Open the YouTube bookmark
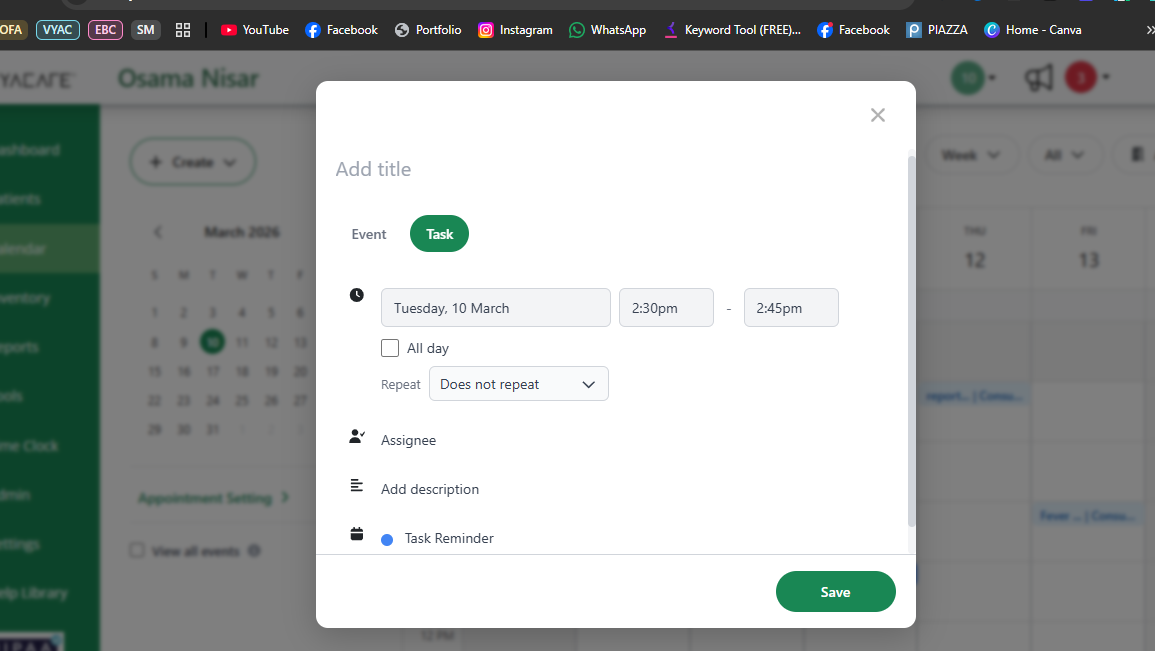Screen dimensions: 1155x651 point(255,30)
